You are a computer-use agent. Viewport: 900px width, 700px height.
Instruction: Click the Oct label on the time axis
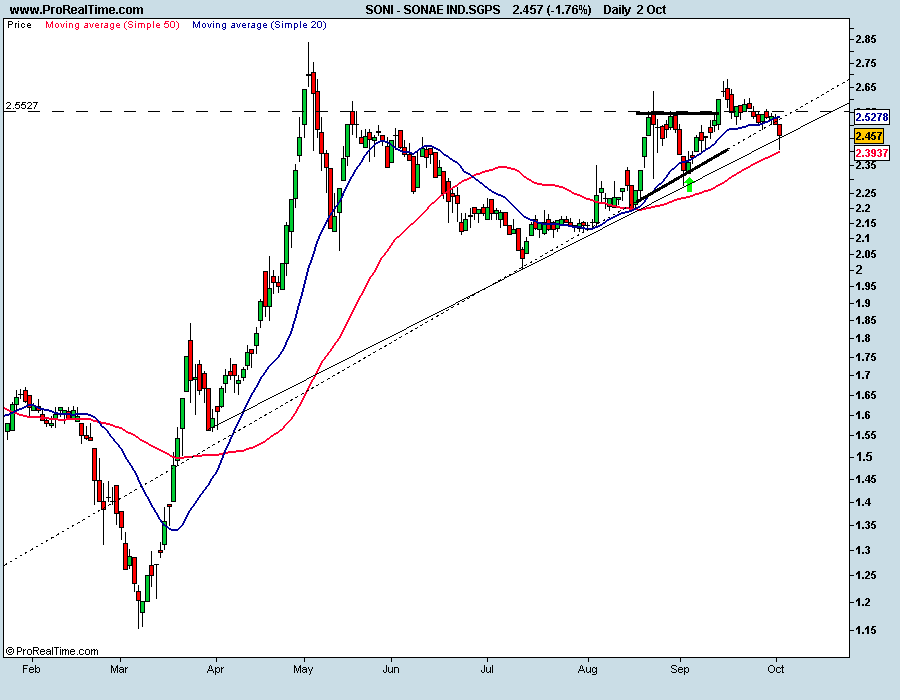(x=776, y=669)
